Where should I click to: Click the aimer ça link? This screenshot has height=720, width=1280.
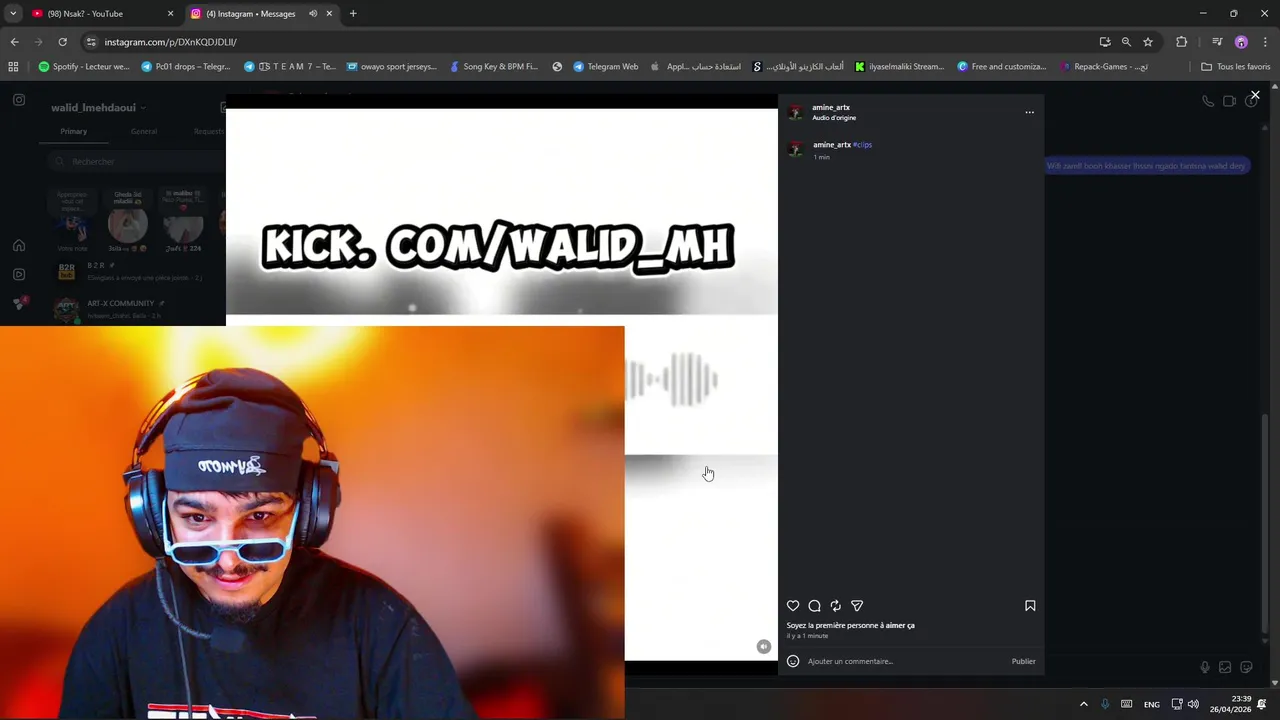coord(900,625)
